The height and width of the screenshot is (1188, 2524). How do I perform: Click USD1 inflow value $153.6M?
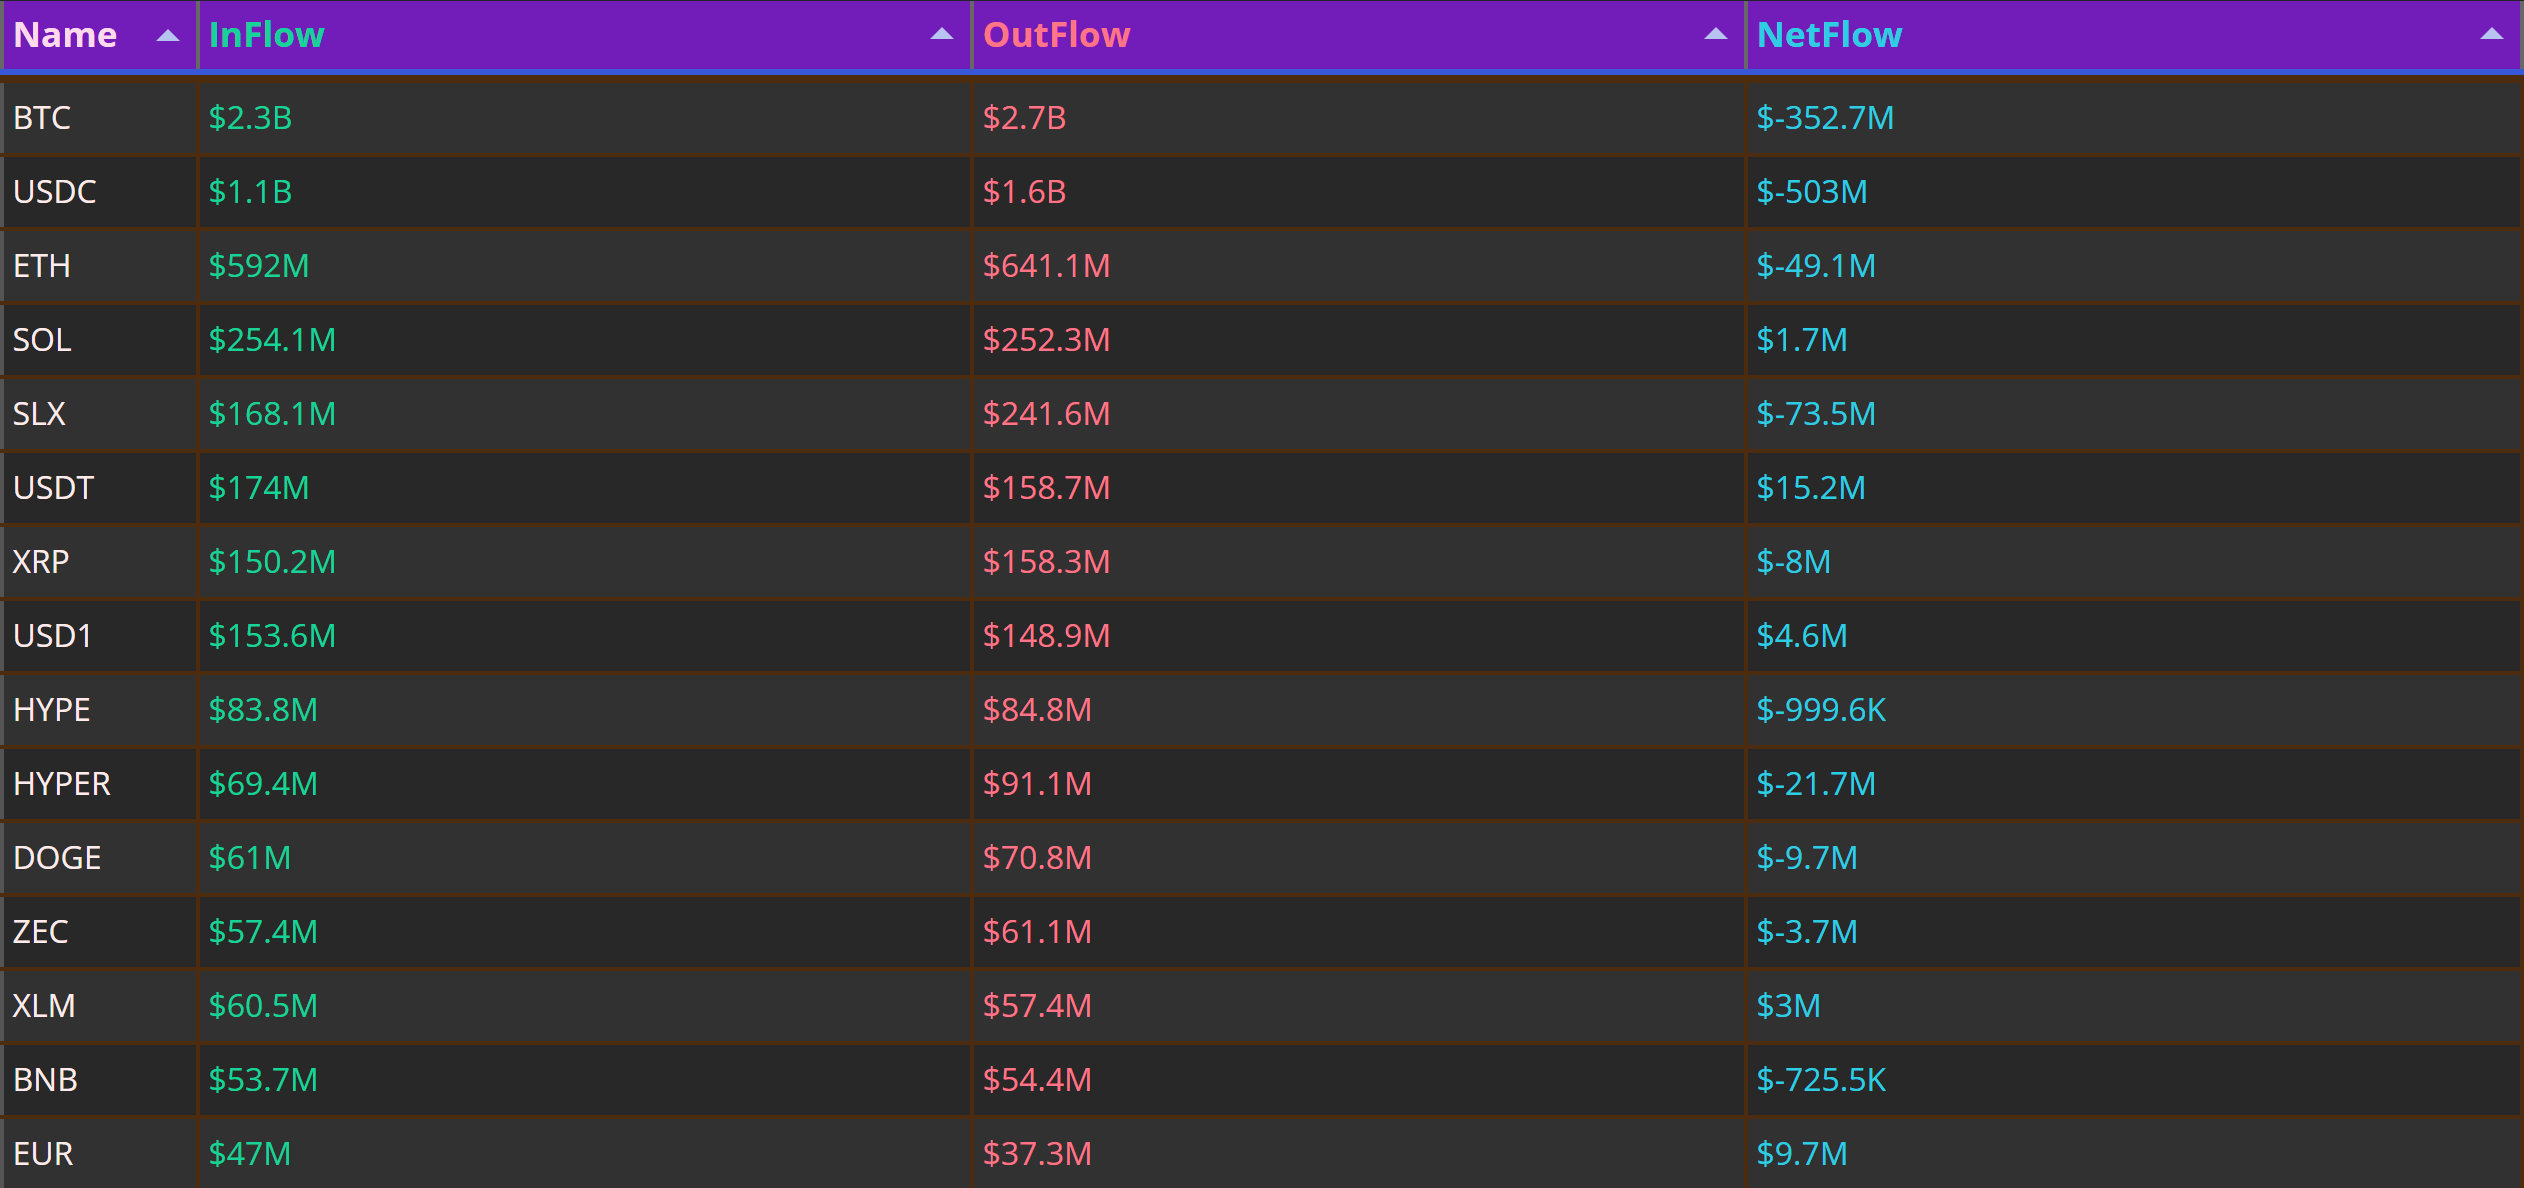pos(272,636)
